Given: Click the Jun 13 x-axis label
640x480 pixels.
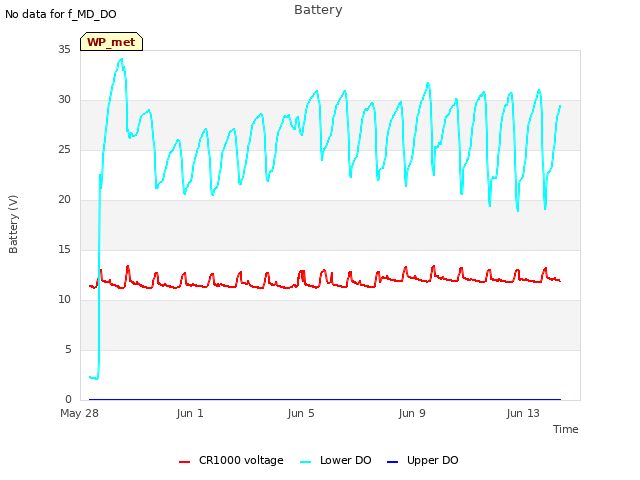Looking at the screenshot, I should coord(523,413).
